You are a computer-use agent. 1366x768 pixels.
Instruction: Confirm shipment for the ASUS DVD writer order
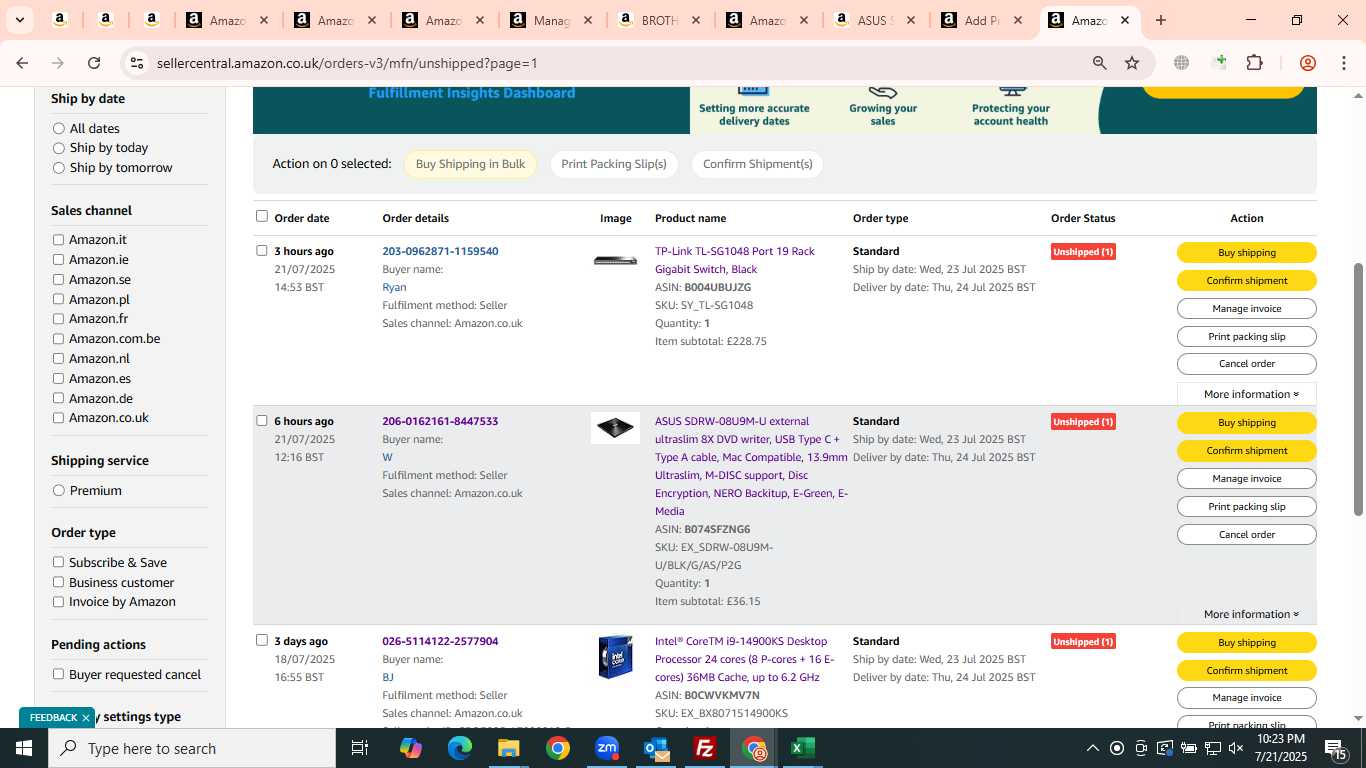1247,450
